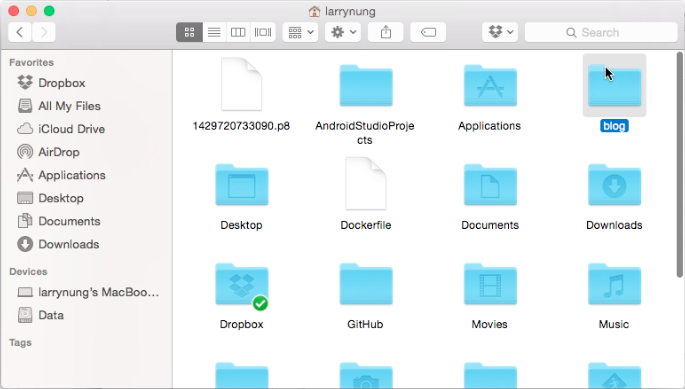Click the GitHub name label
The width and height of the screenshot is (685, 389).
(365, 324)
